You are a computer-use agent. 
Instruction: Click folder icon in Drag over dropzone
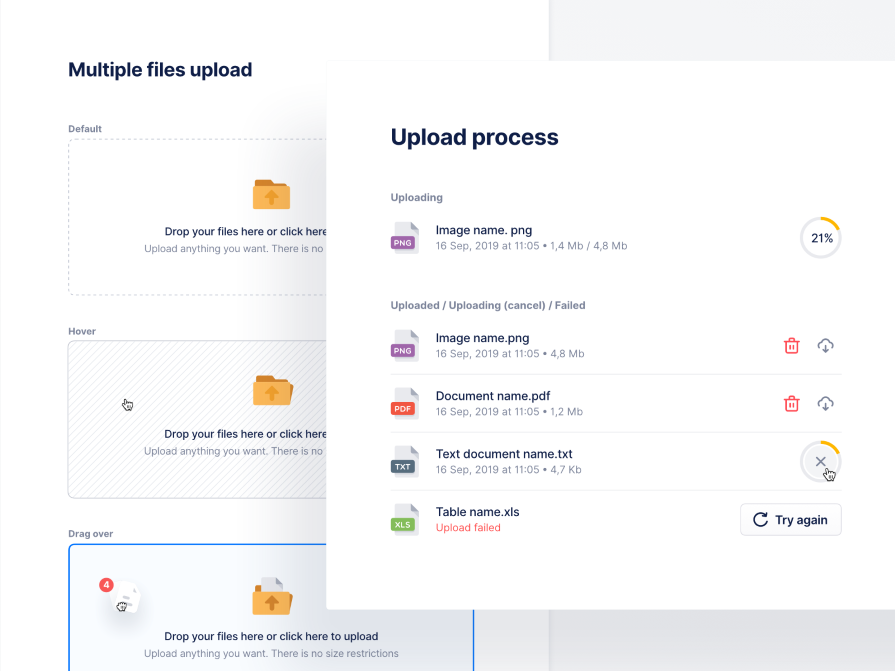[272, 597]
